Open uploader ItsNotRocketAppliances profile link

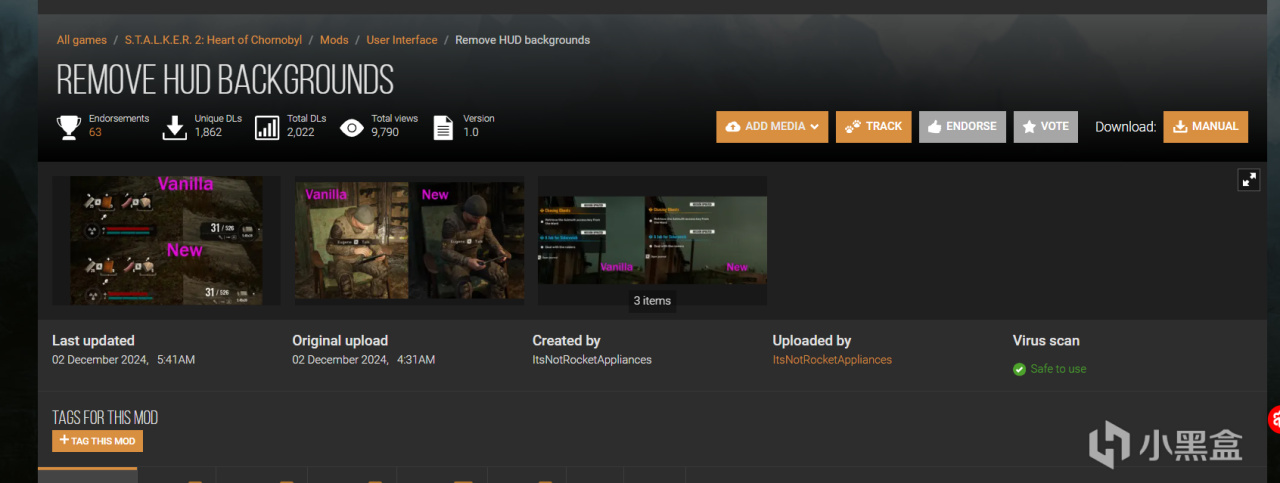[x=832, y=360]
